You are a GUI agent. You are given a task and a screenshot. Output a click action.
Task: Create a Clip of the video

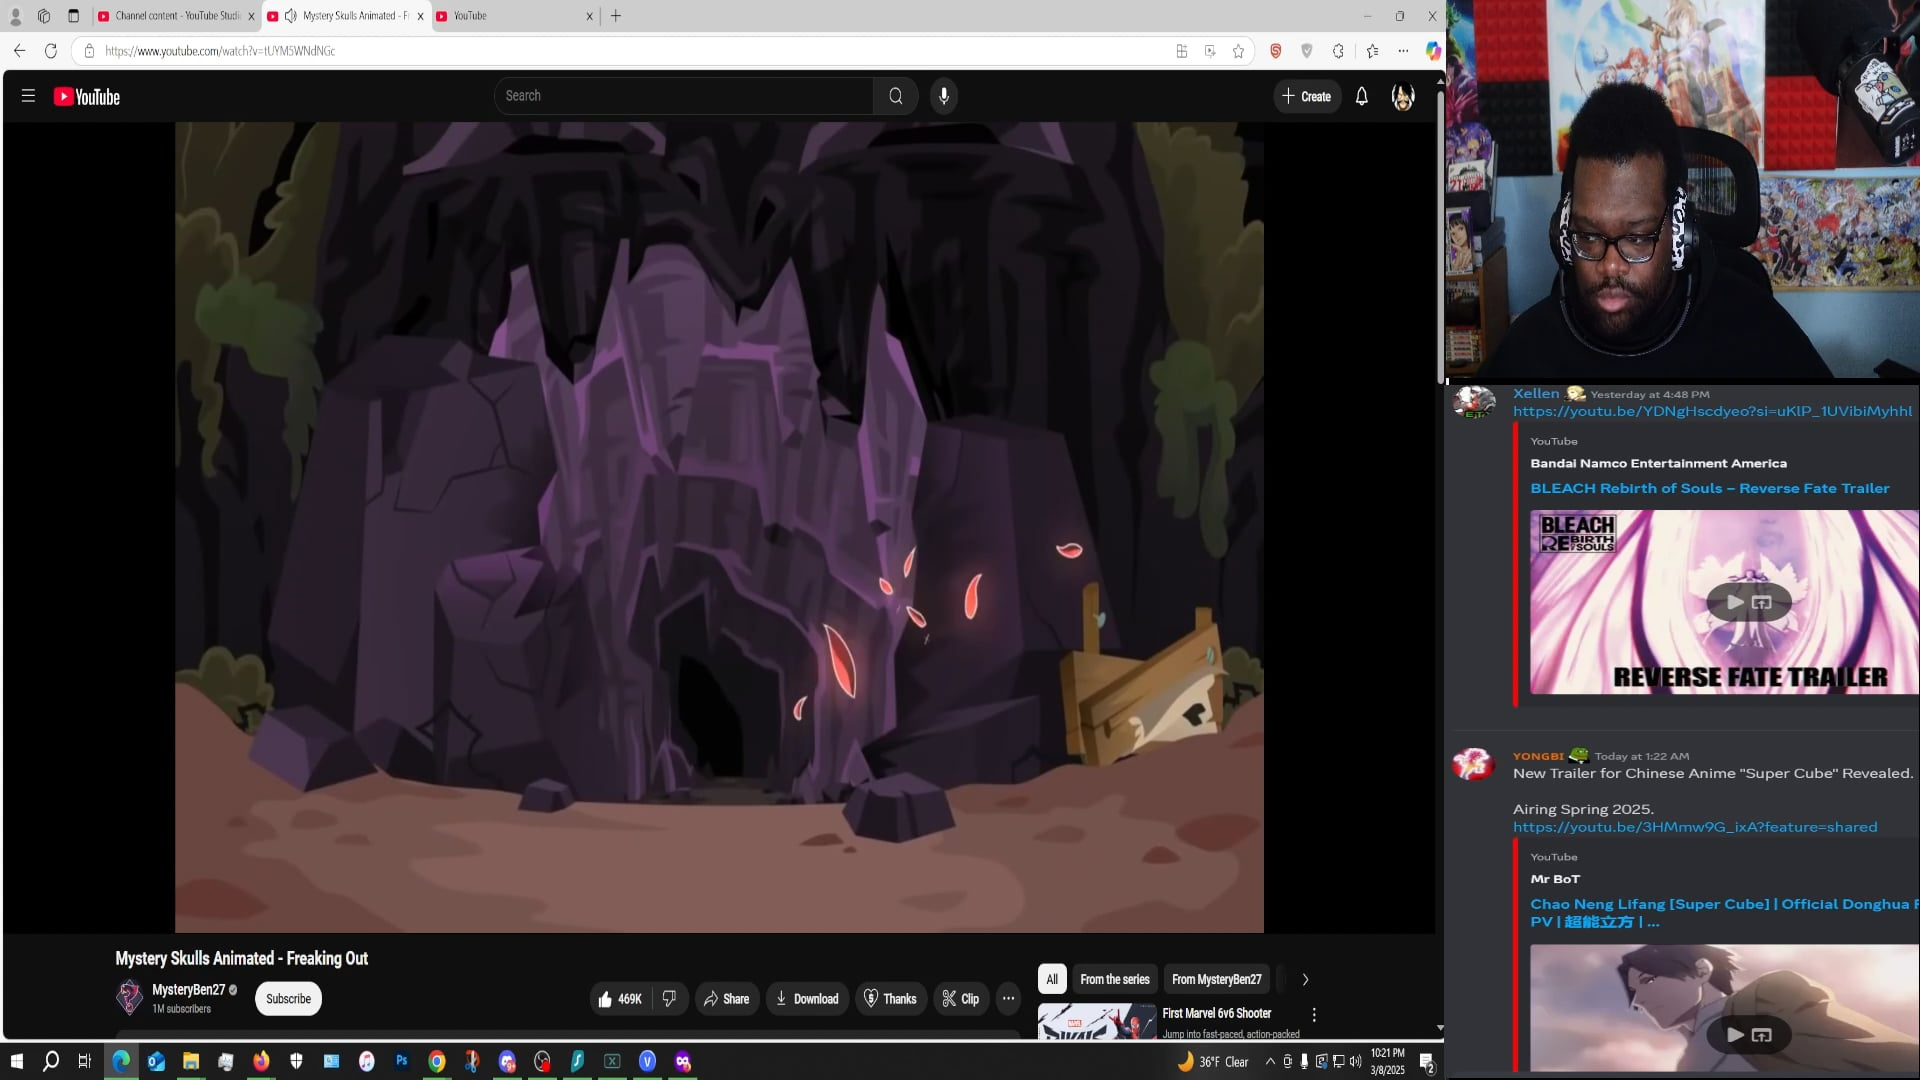click(x=961, y=999)
